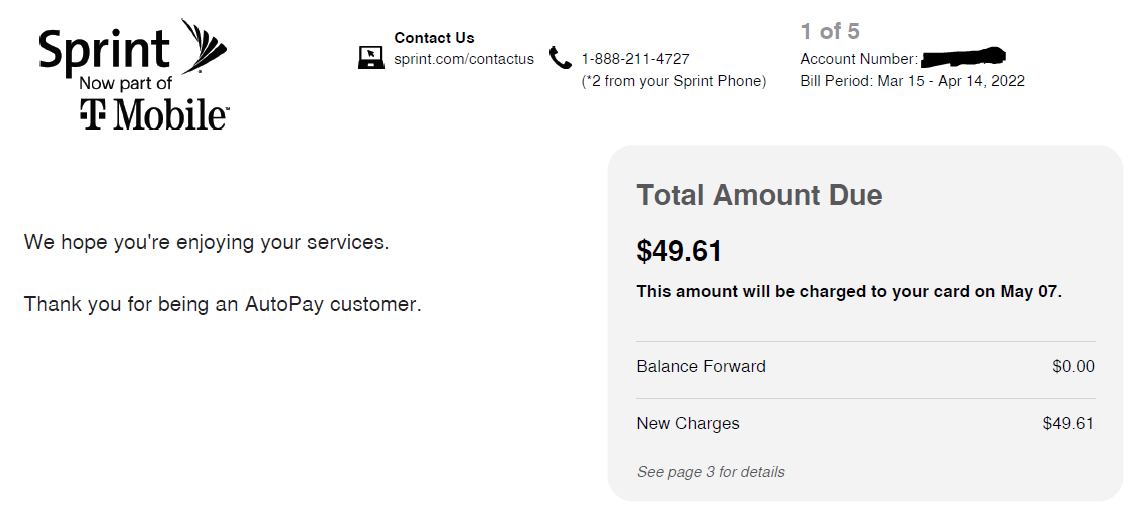Click the Sprint fan emblem
1140x519 pixels.
[x=204, y=46]
